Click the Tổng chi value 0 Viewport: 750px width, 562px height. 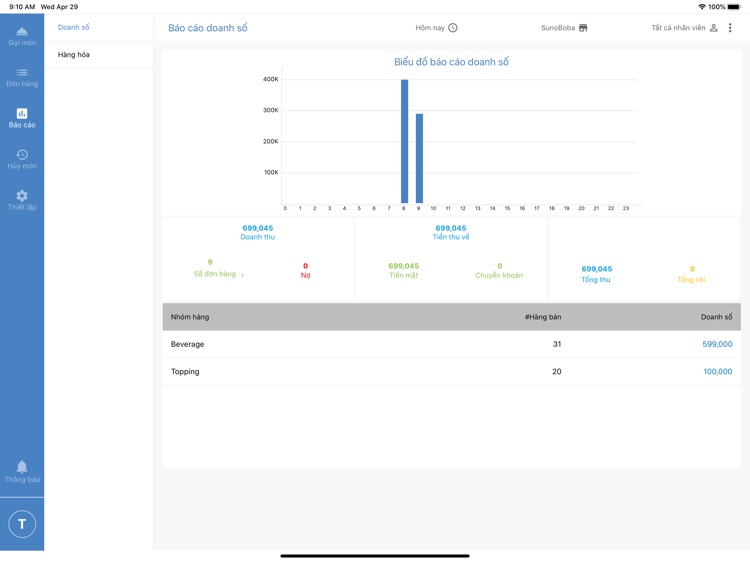click(x=692, y=269)
